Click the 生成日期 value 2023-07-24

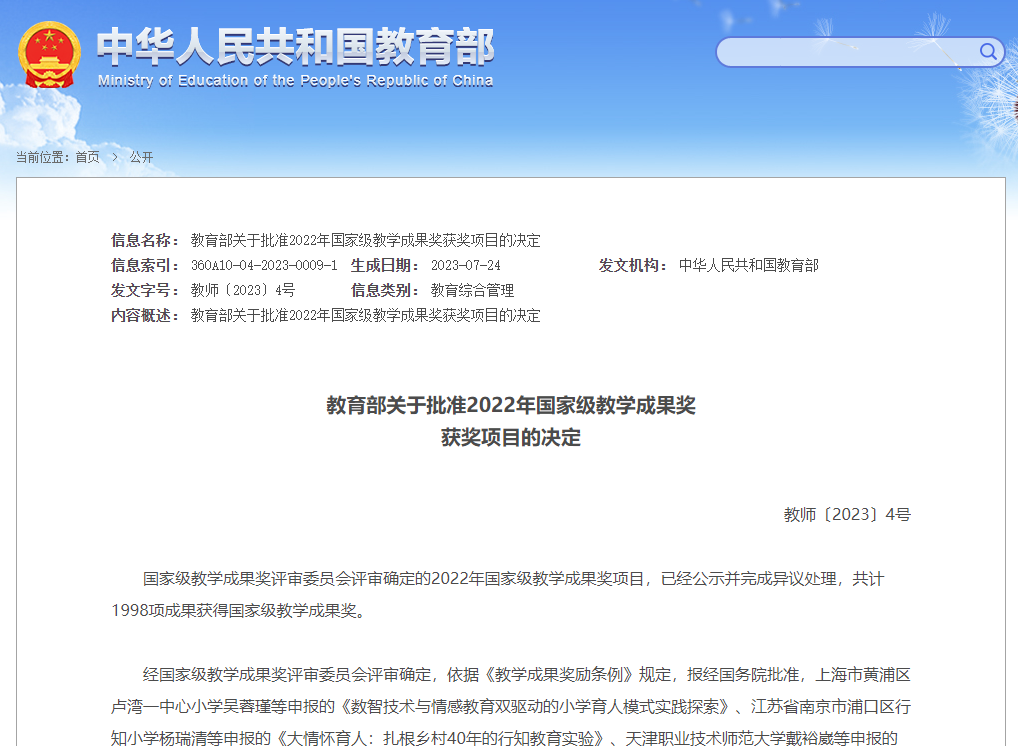click(x=465, y=265)
